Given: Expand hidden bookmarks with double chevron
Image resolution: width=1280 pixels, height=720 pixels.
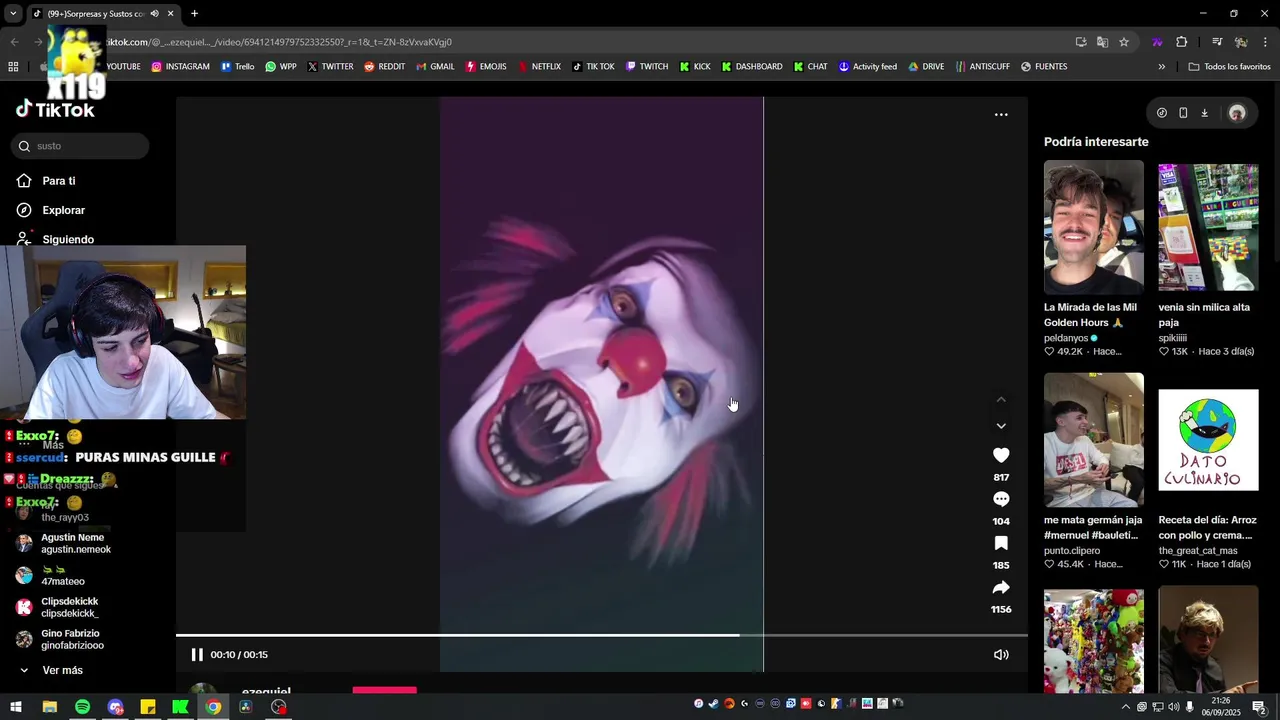Looking at the screenshot, I should pyautogui.click(x=1161, y=67).
